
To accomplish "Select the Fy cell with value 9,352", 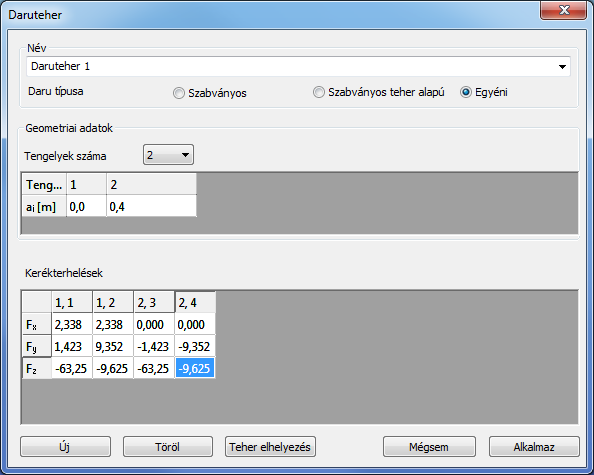I will [113, 347].
